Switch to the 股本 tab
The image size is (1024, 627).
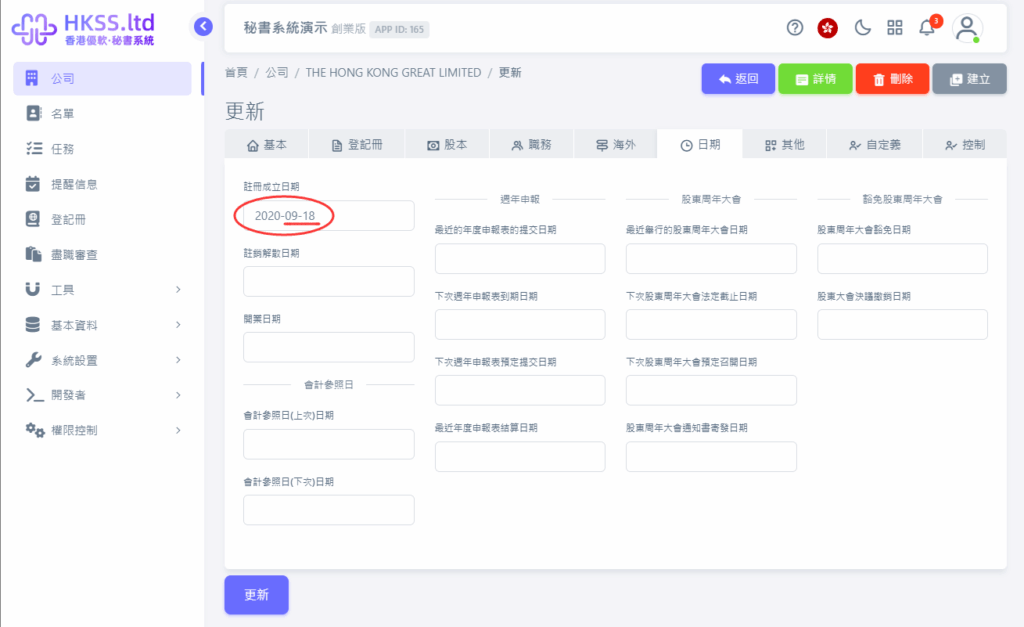tap(446, 145)
